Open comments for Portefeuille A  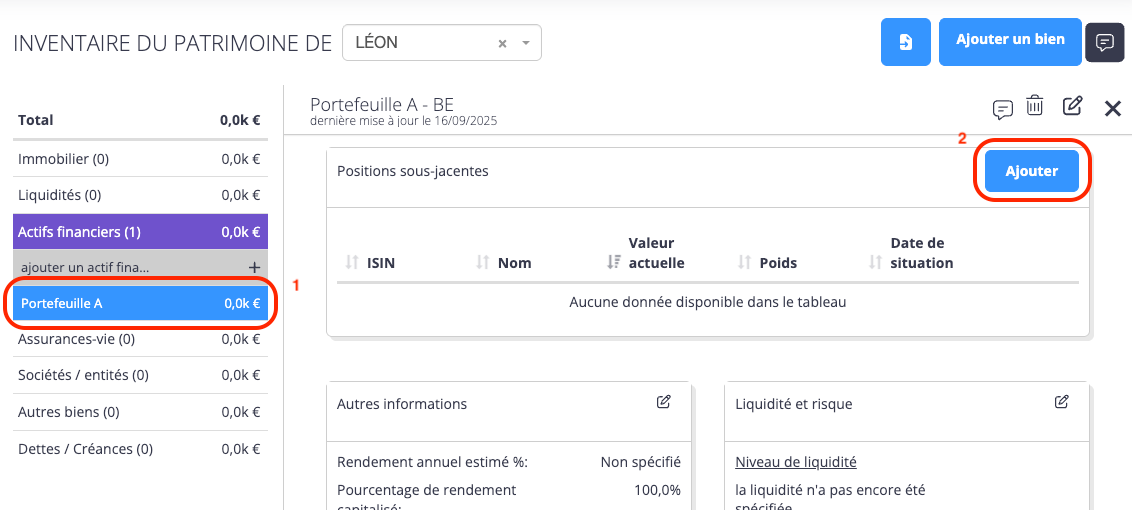coord(1002,108)
